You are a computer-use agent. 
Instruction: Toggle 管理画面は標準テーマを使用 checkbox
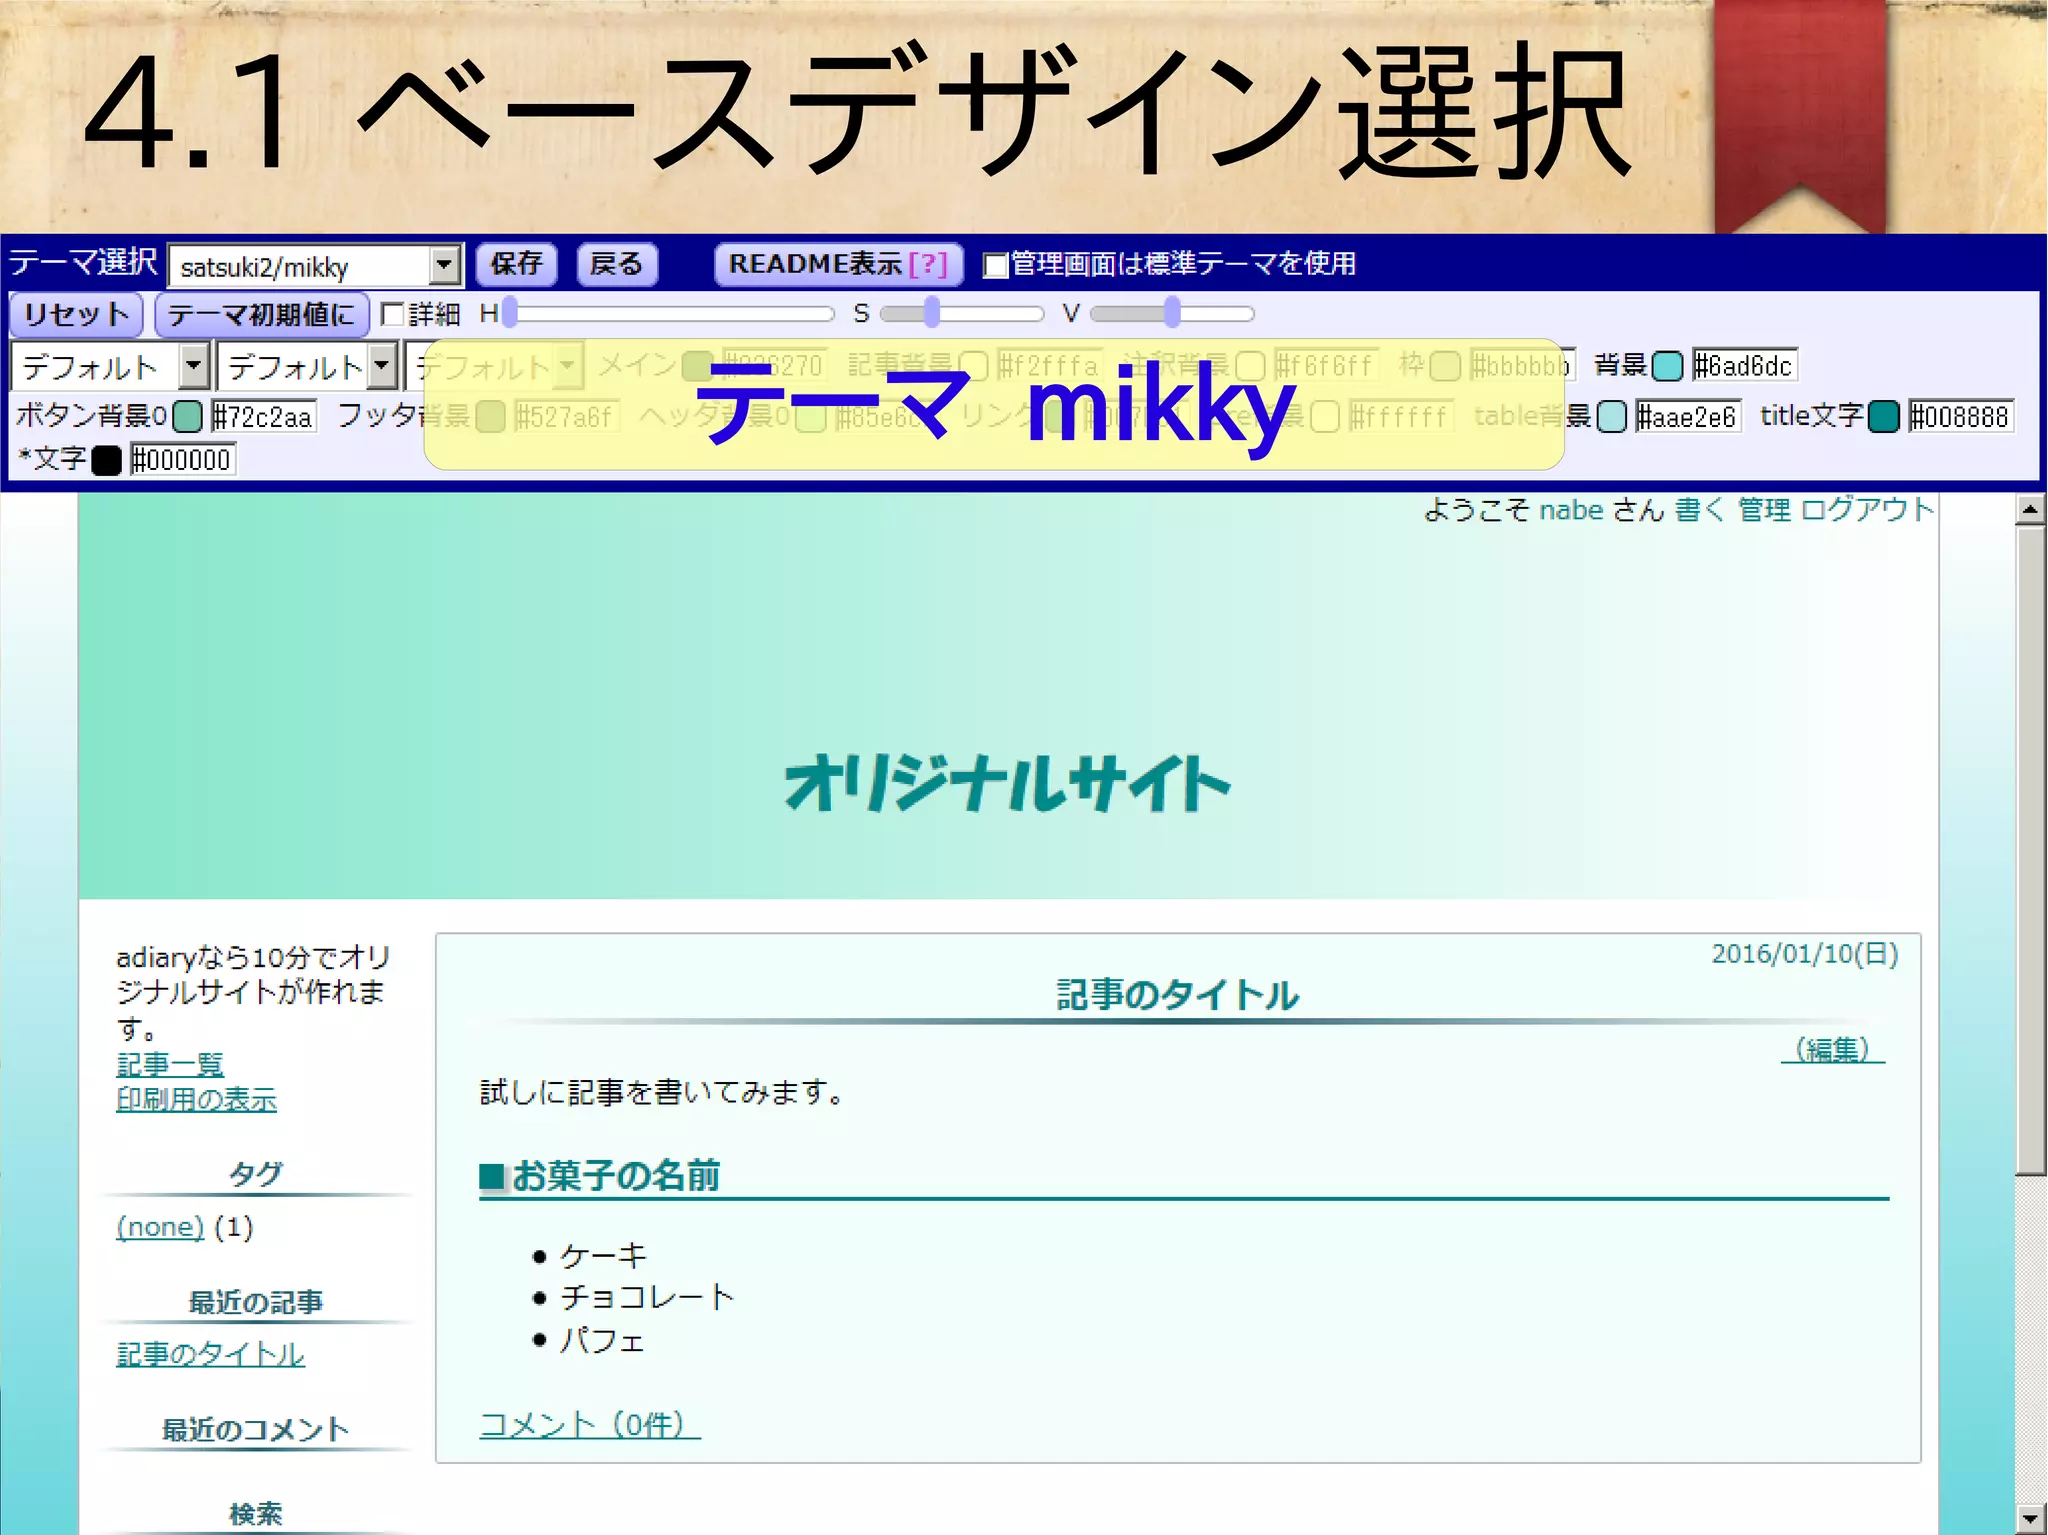click(995, 265)
